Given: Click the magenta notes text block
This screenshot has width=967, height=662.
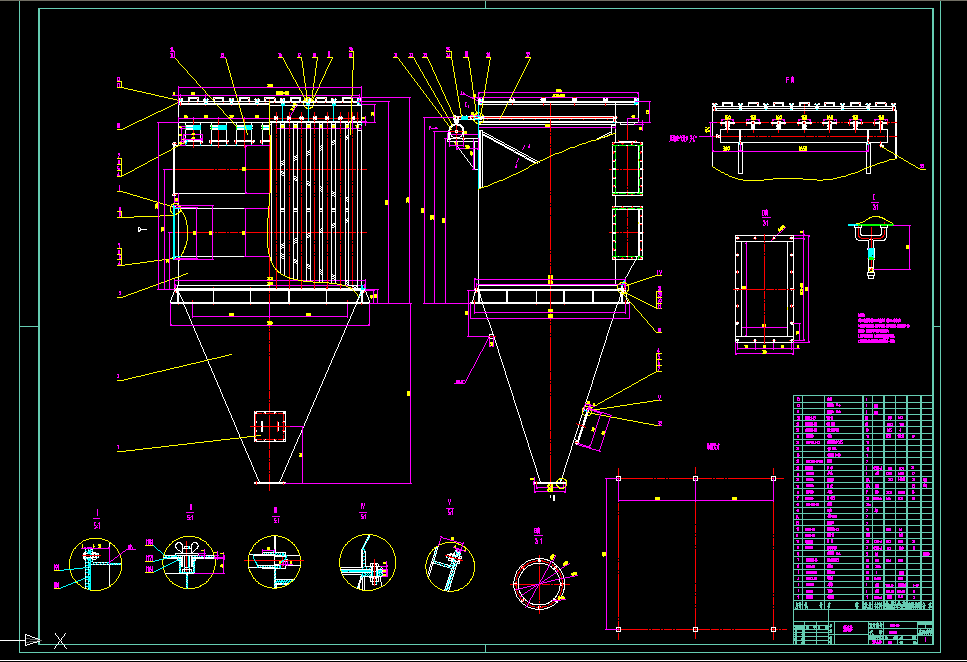Looking at the screenshot, I should tap(884, 330).
